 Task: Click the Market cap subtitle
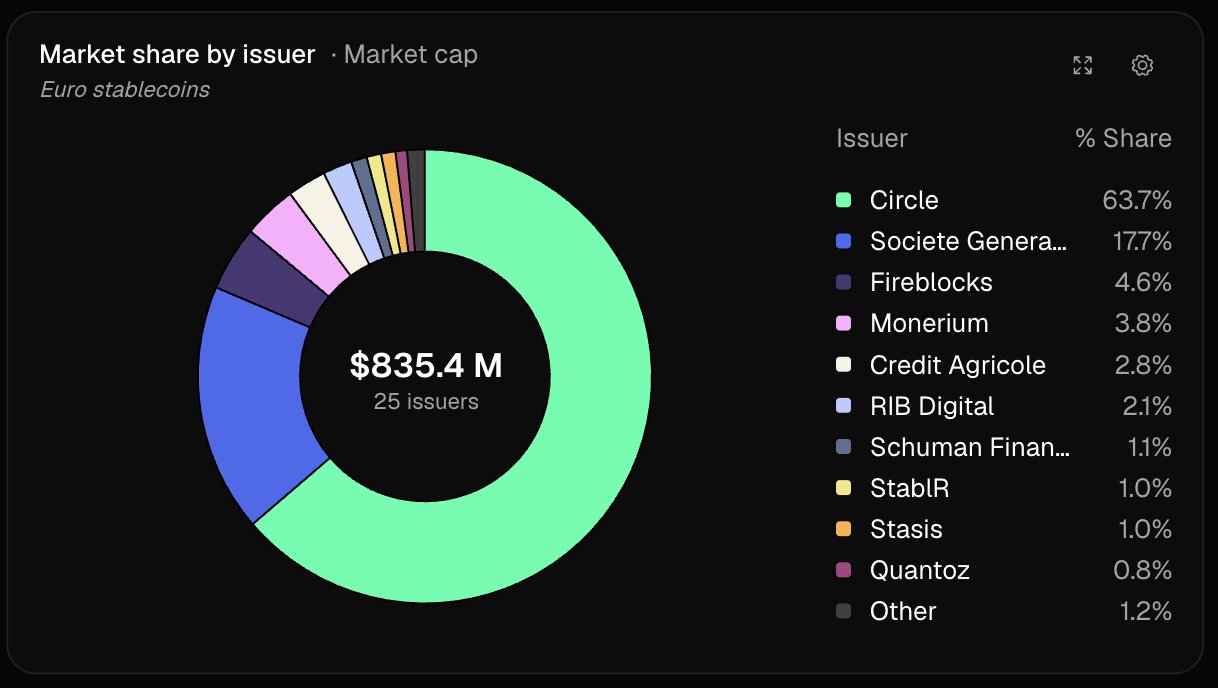pos(411,54)
